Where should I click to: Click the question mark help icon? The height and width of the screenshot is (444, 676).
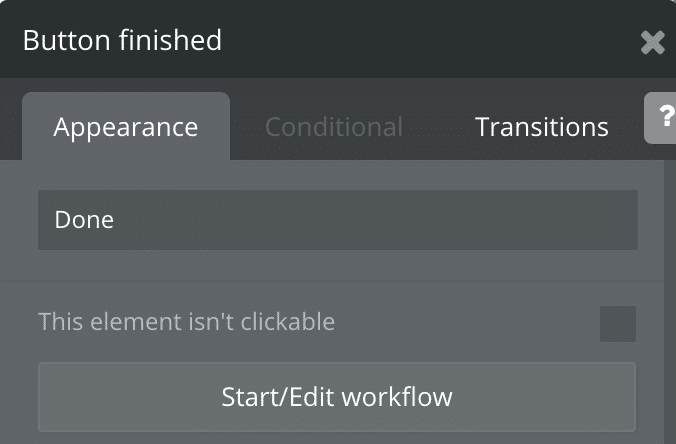(663, 119)
